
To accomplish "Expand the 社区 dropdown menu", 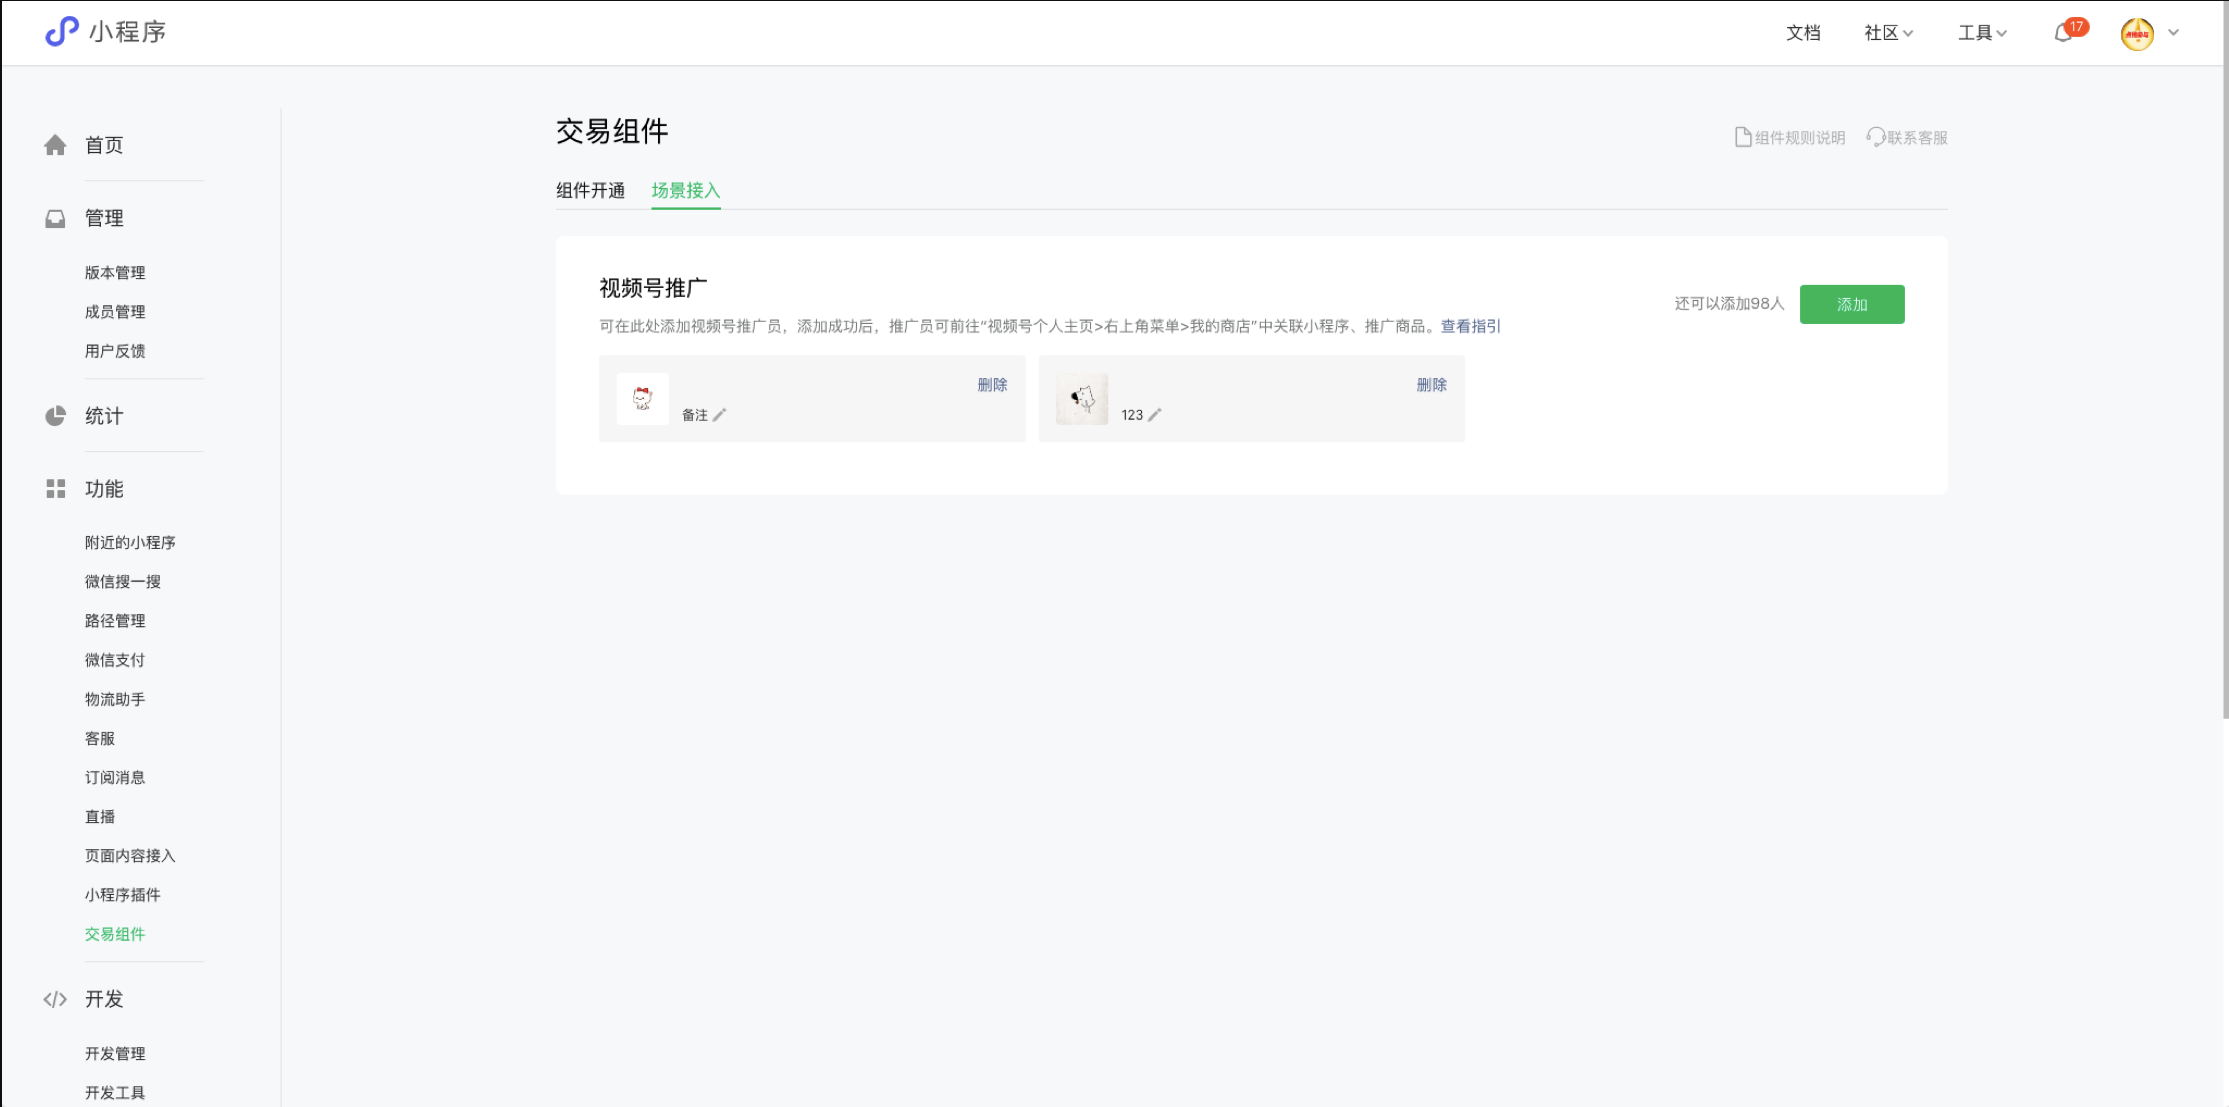I will (x=1888, y=33).
